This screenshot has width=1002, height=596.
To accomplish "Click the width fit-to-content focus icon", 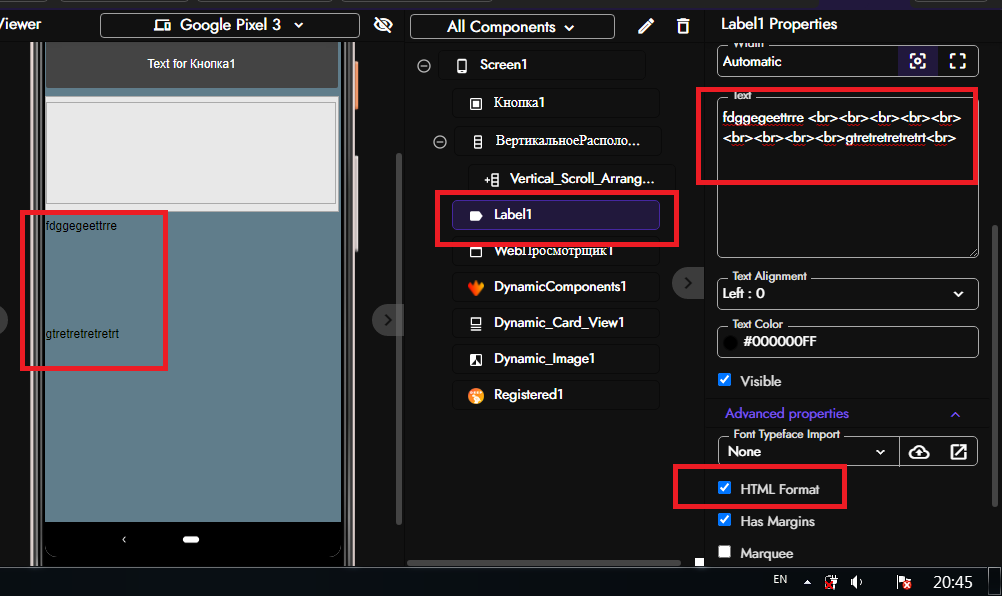I will pyautogui.click(x=918, y=61).
